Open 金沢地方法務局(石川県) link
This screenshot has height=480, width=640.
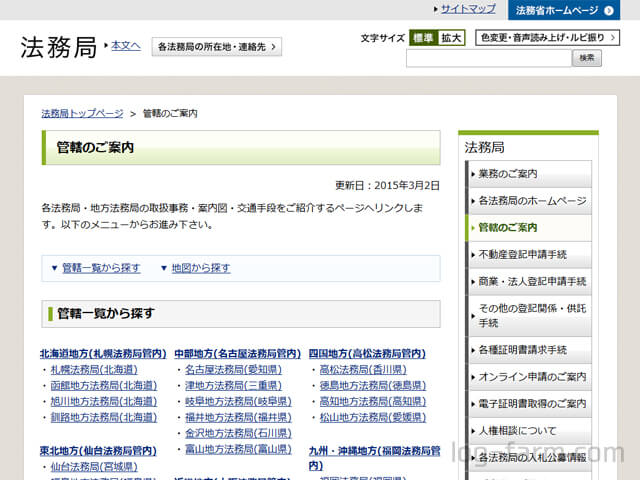tap(238, 433)
